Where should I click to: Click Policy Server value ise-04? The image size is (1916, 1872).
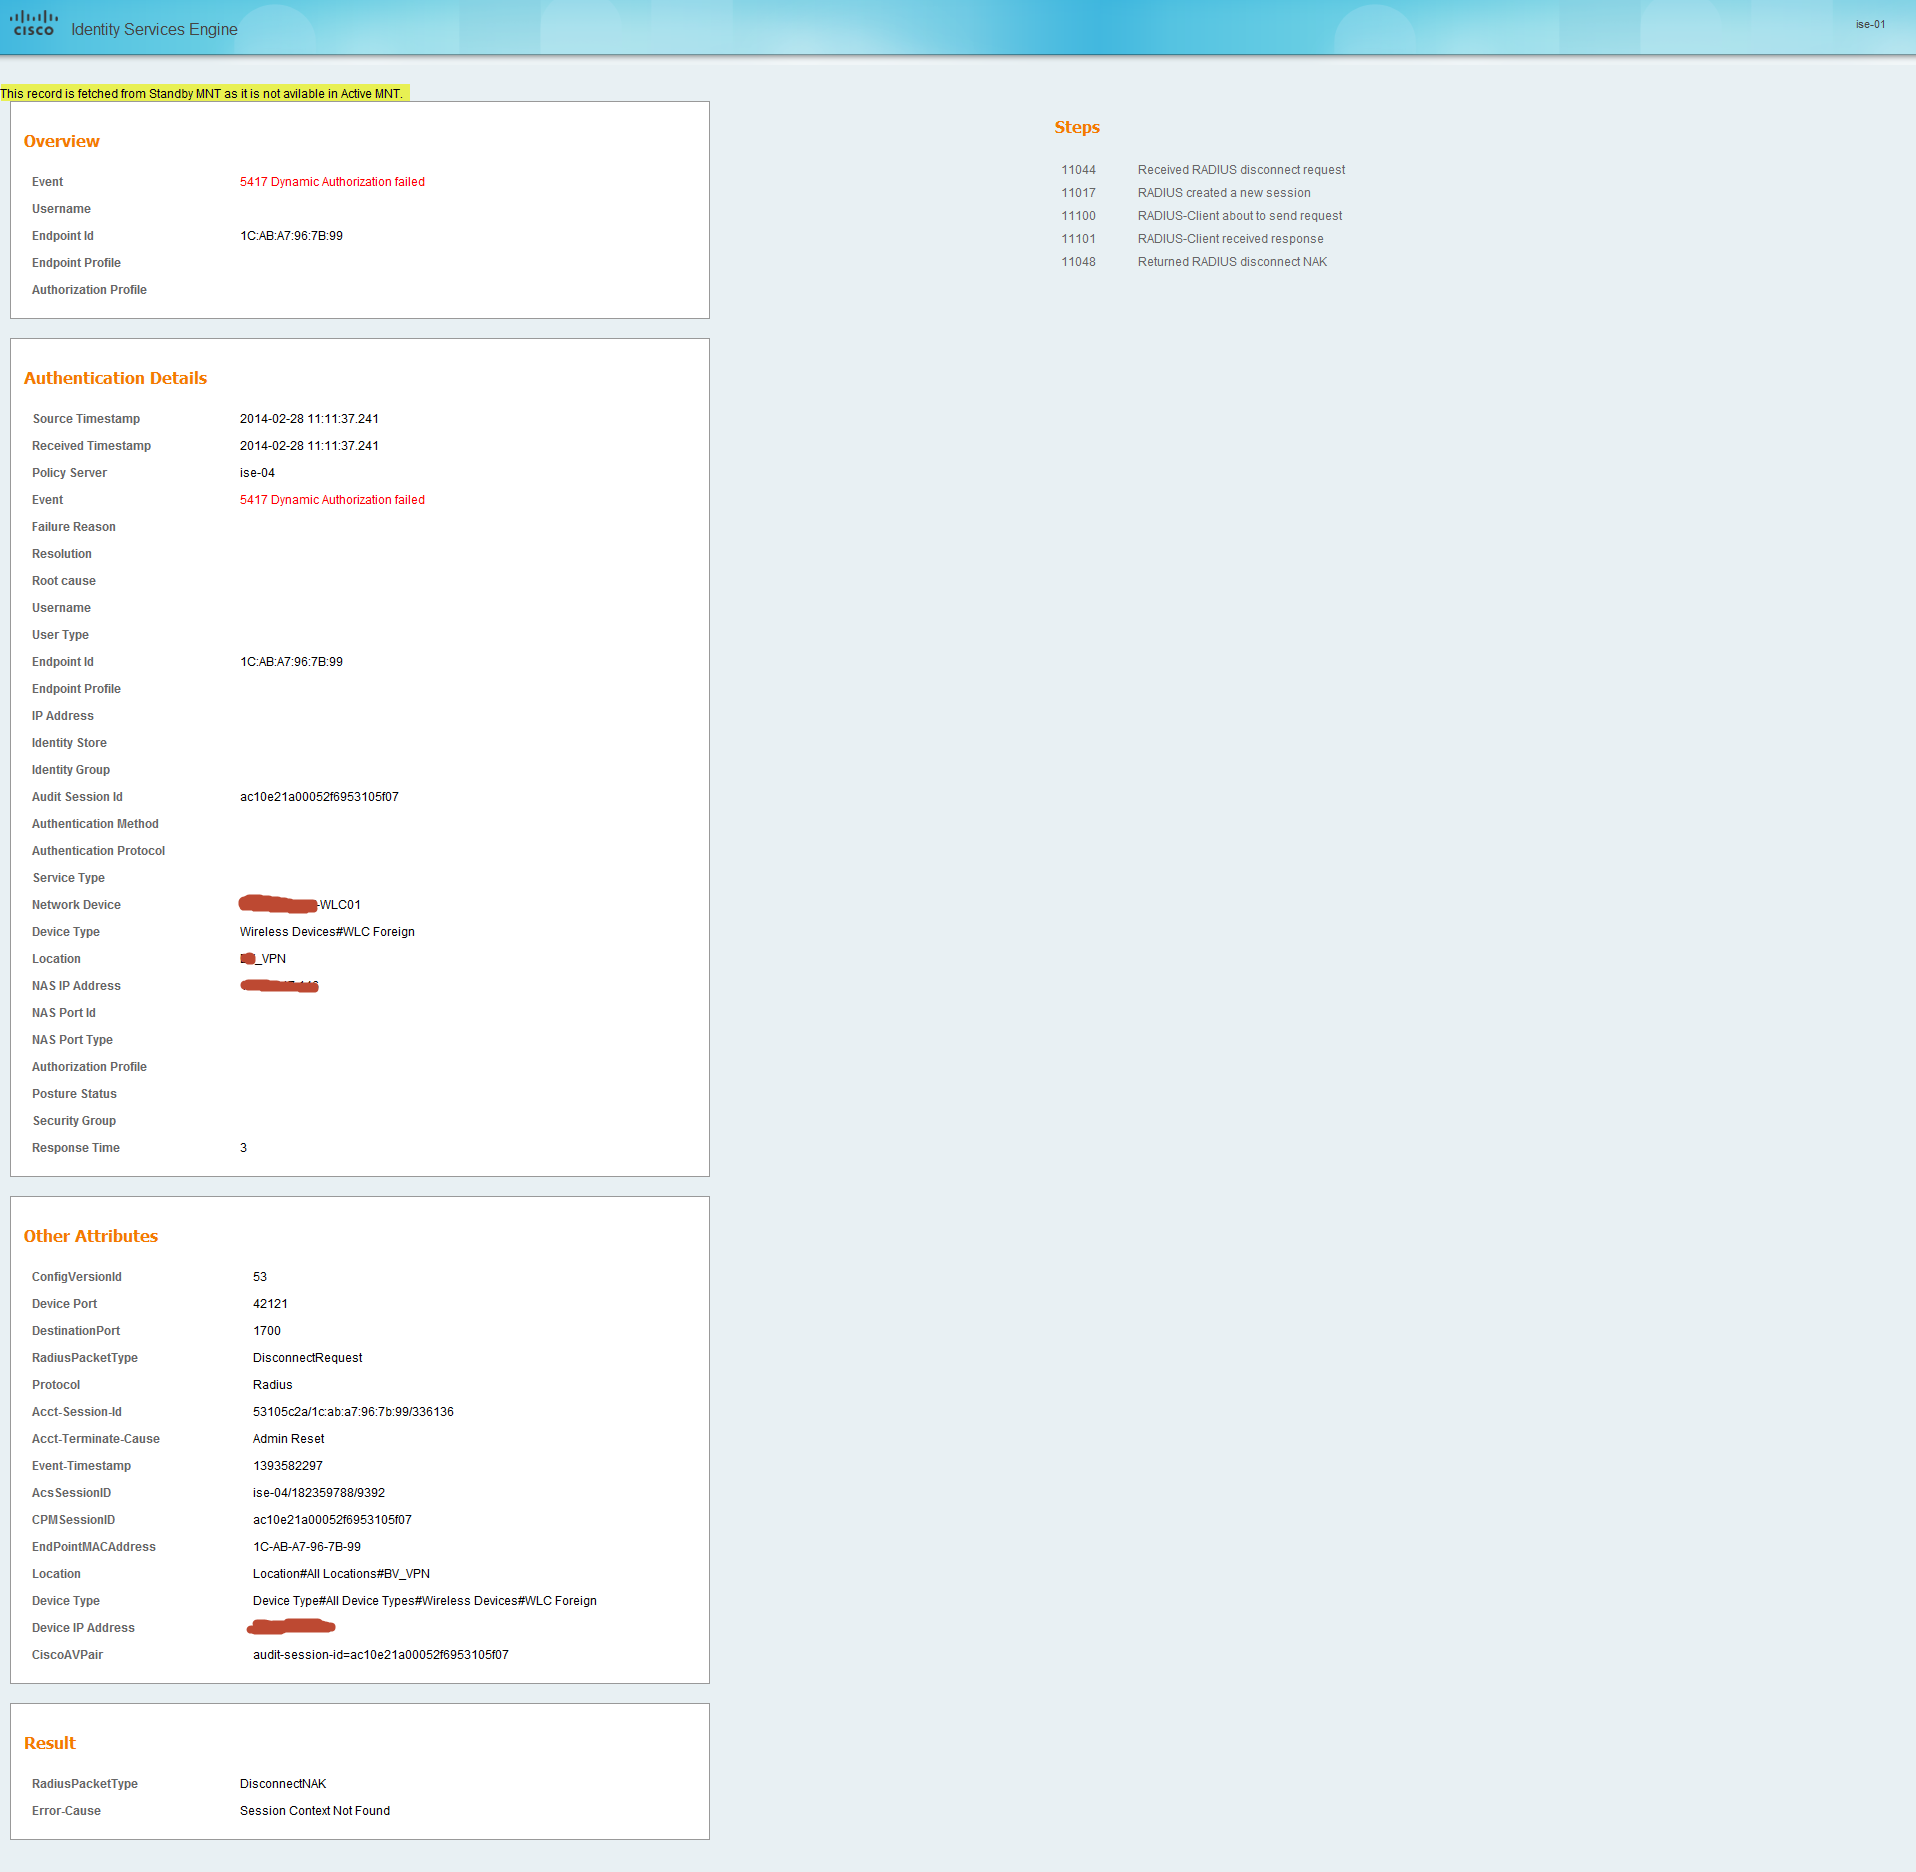point(257,473)
